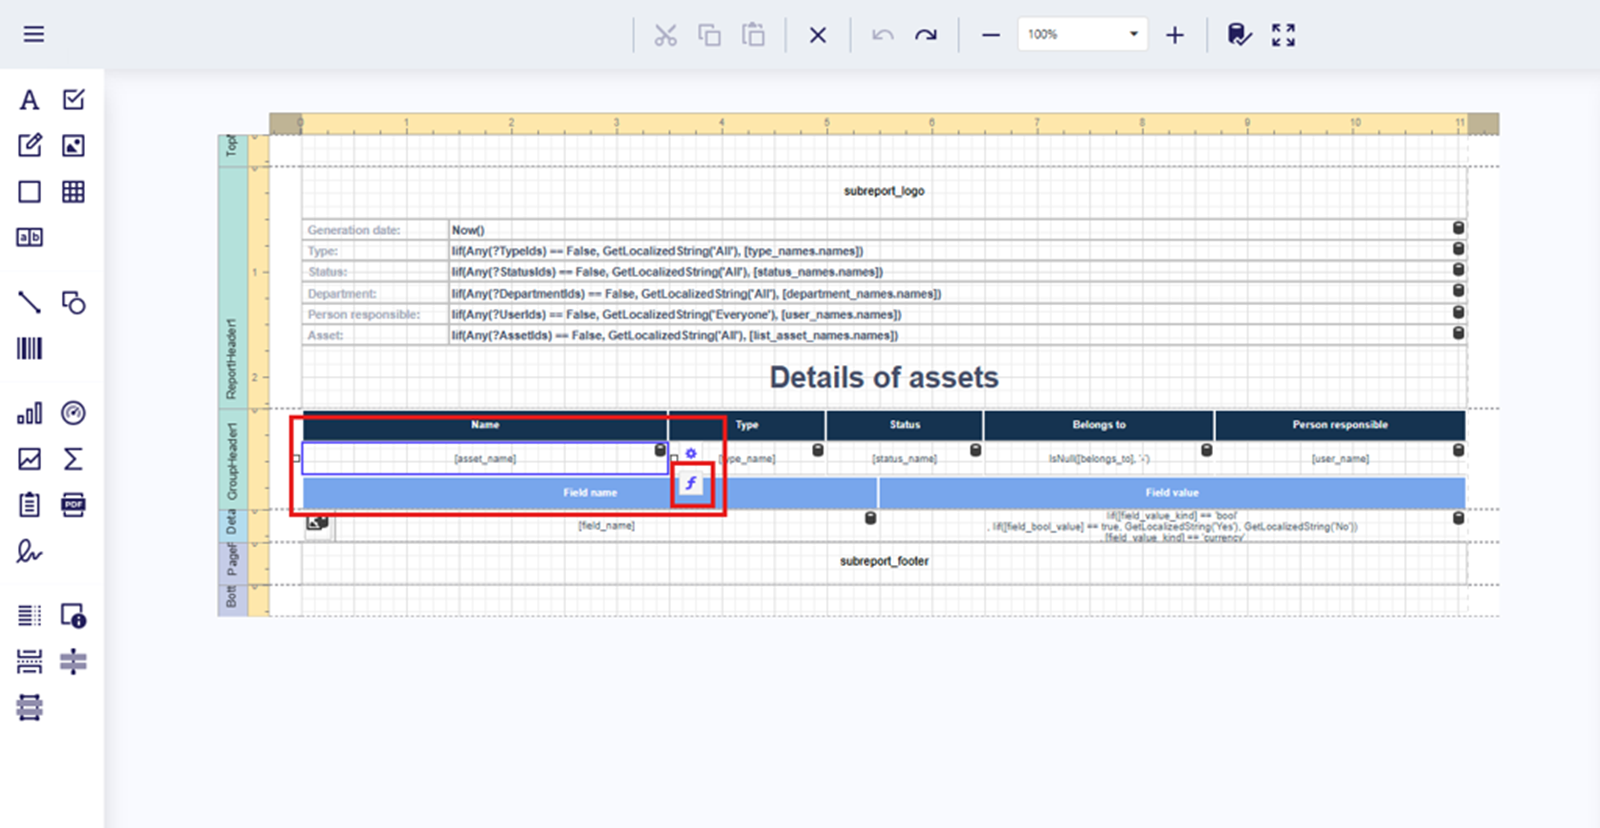Click the expression editor f button

691,485
